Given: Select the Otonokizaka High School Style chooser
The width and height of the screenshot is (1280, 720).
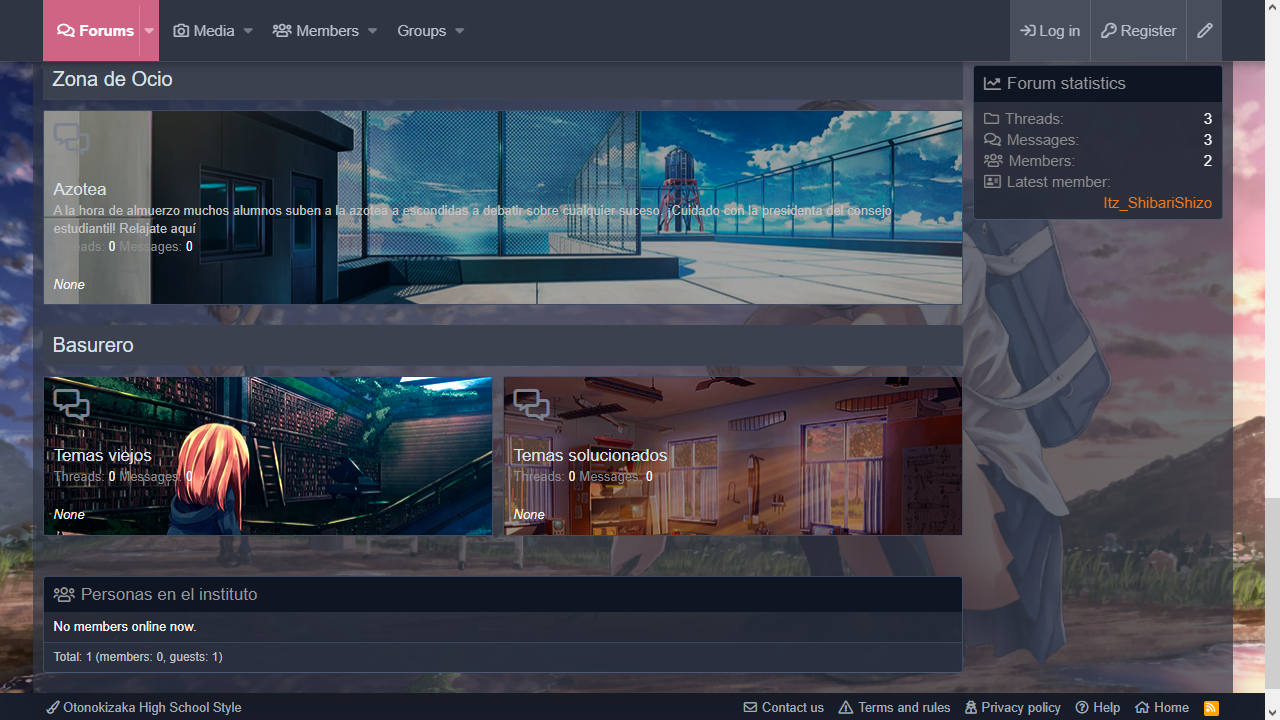Looking at the screenshot, I should 144,707.
